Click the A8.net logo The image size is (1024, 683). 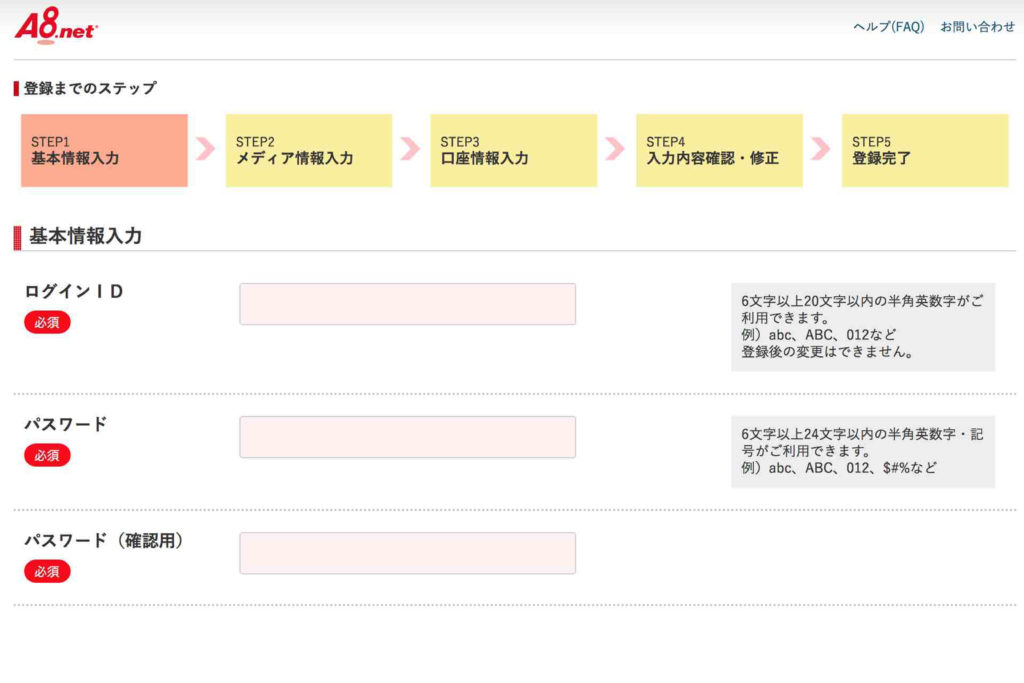(56, 27)
